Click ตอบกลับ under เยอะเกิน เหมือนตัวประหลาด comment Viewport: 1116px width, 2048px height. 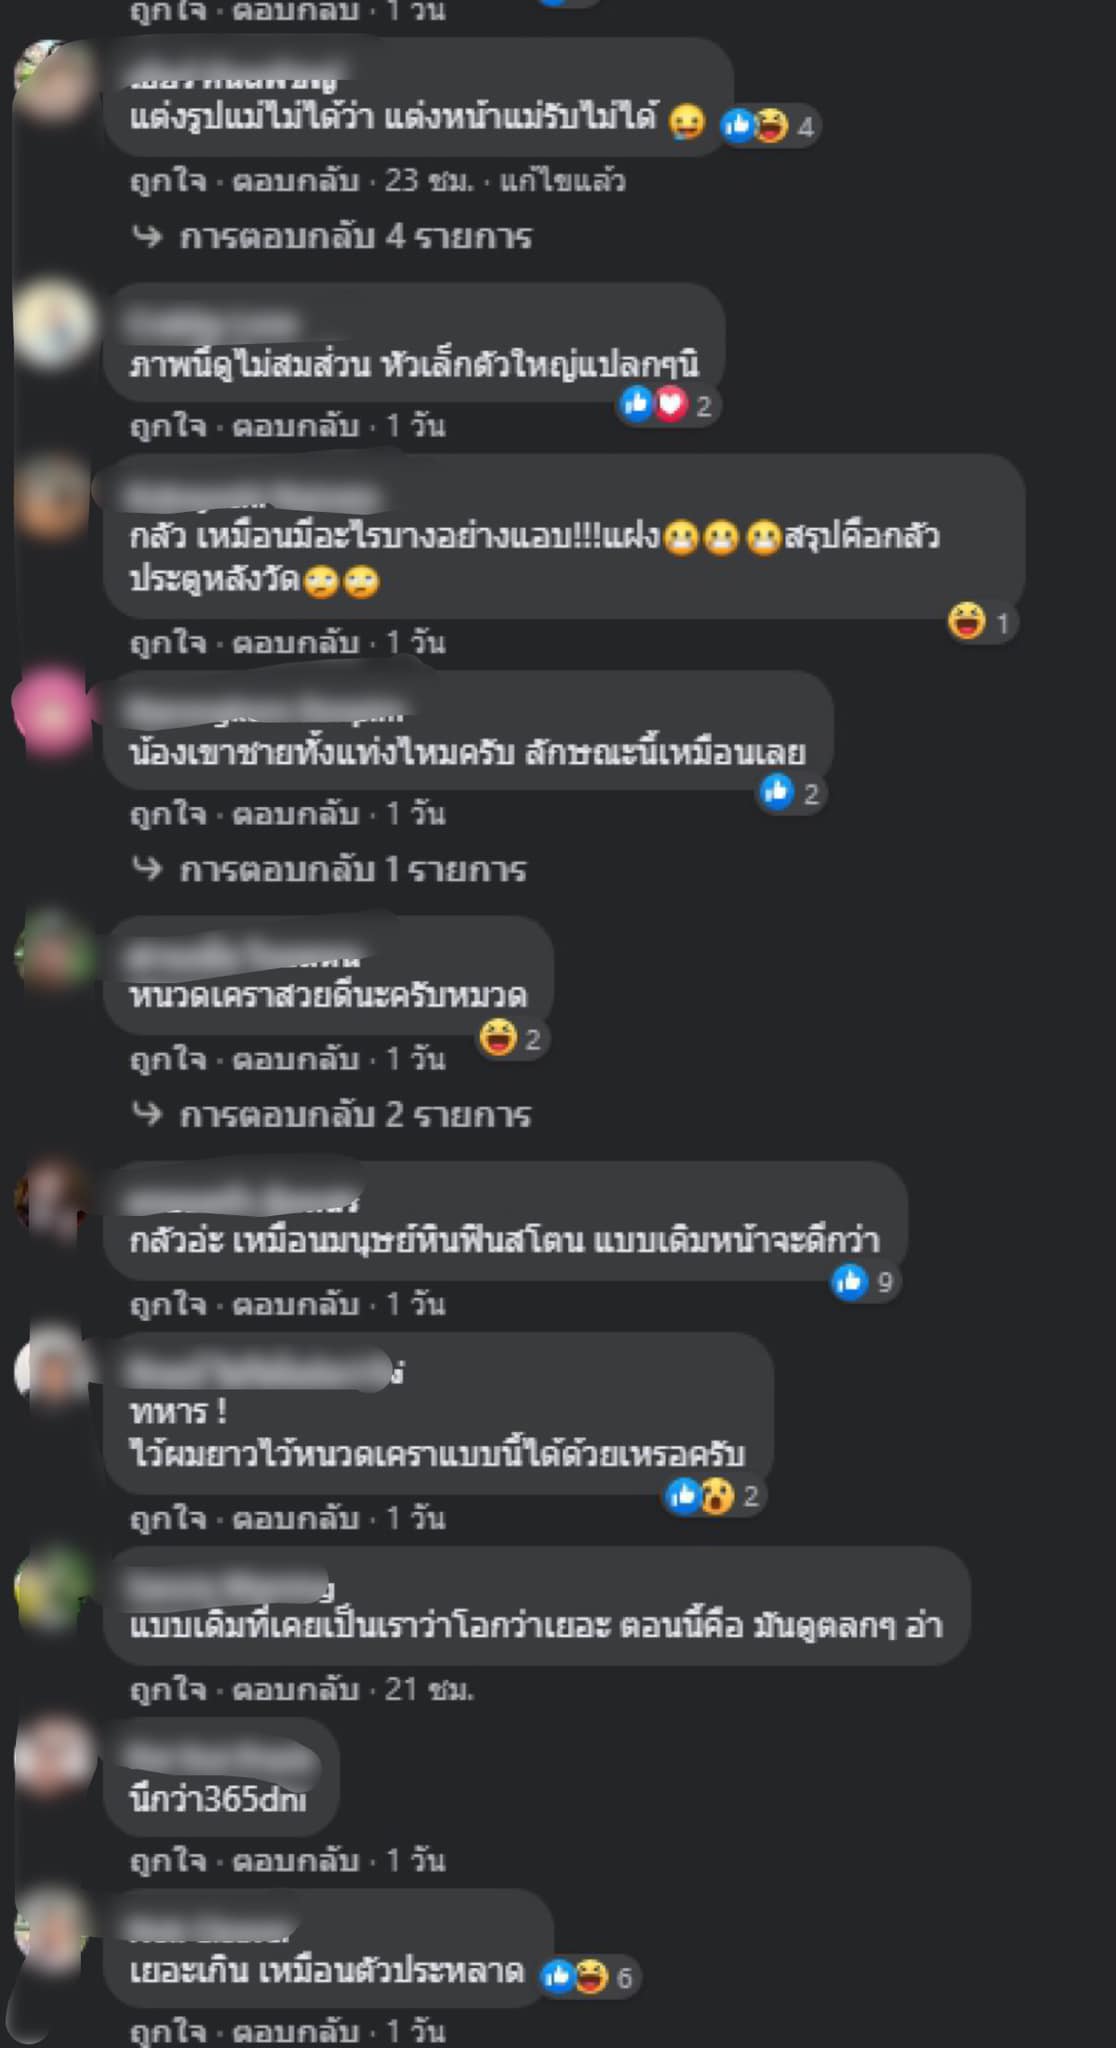click(295, 2031)
